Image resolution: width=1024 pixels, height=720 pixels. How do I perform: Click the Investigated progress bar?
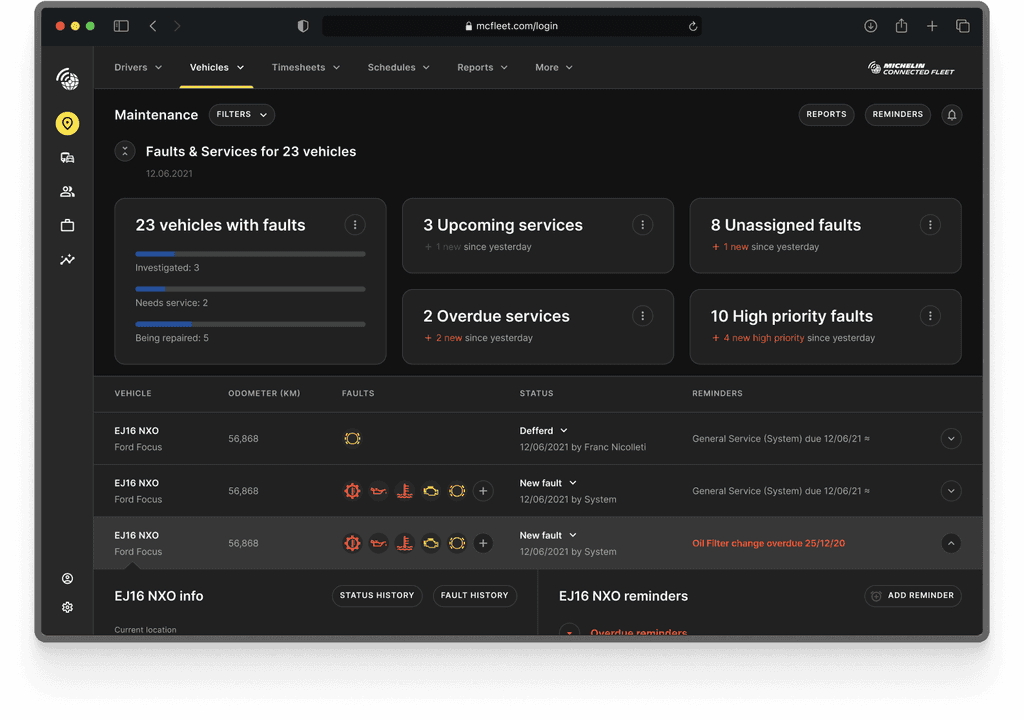[250, 254]
